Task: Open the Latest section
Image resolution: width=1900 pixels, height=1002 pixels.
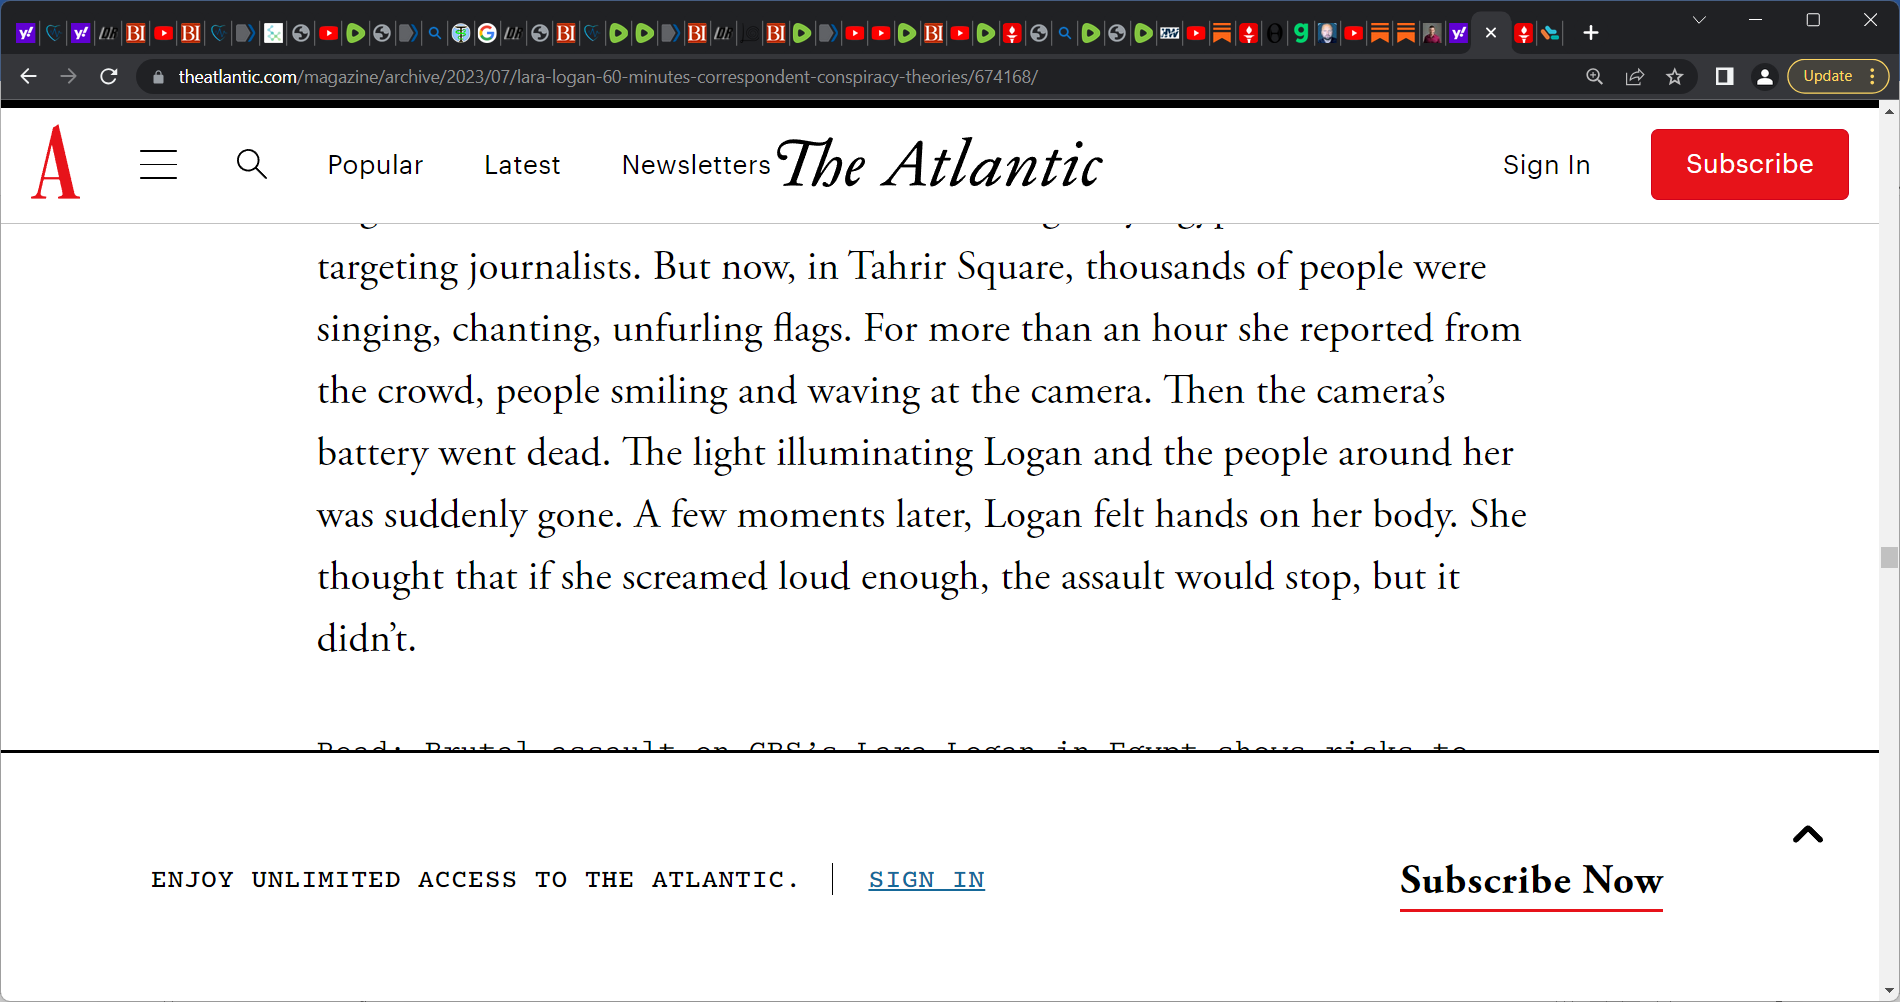Action: [522, 165]
